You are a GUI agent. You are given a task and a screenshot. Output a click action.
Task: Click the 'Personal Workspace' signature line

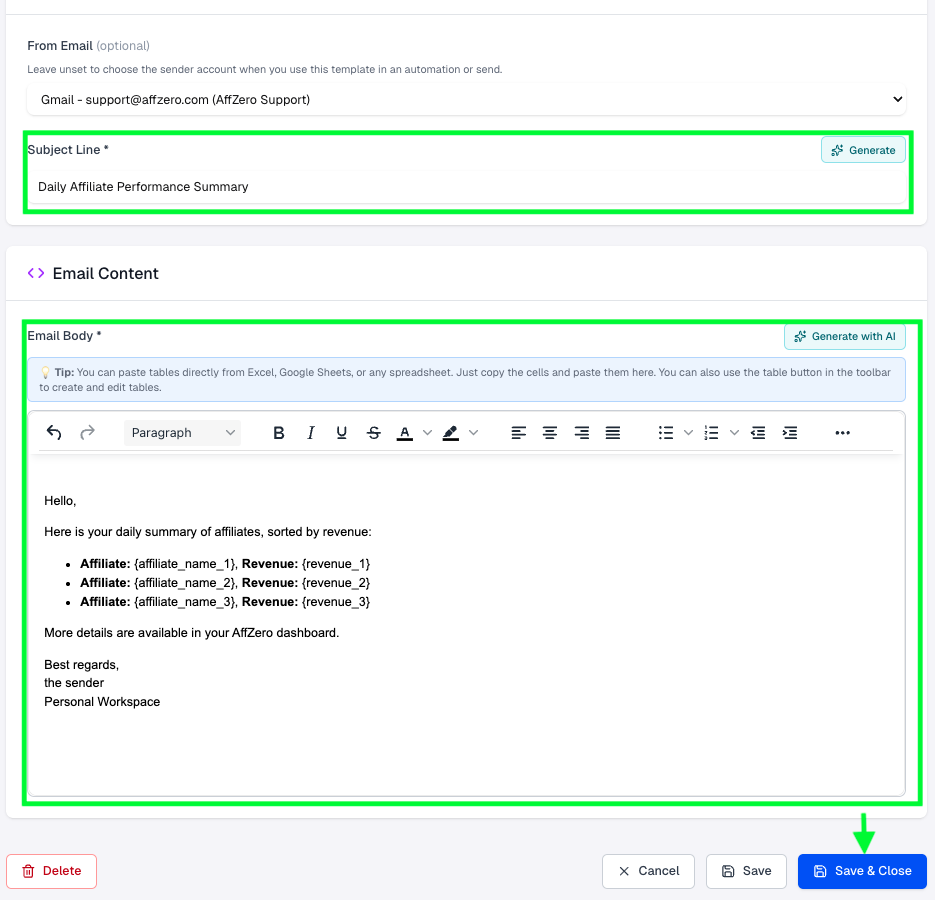102,701
